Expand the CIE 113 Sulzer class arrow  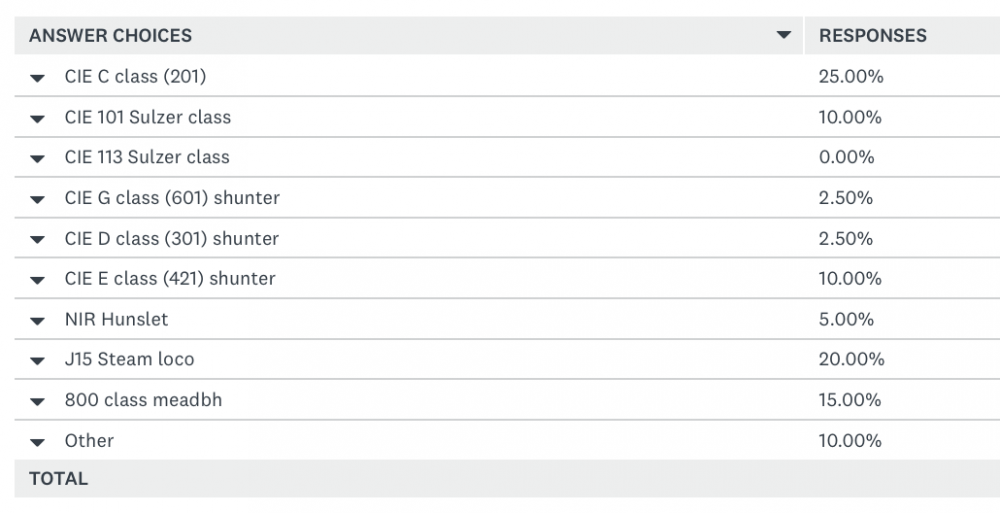tap(38, 158)
